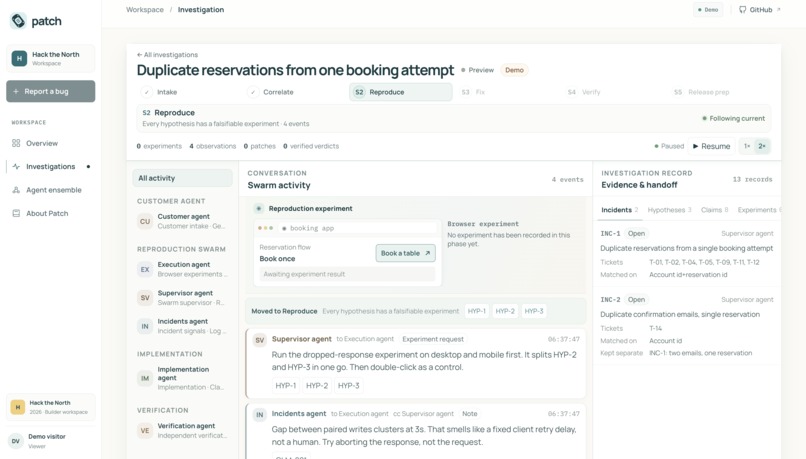Click the Overview grid icon
The image size is (806, 459).
(x=16, y=143)
